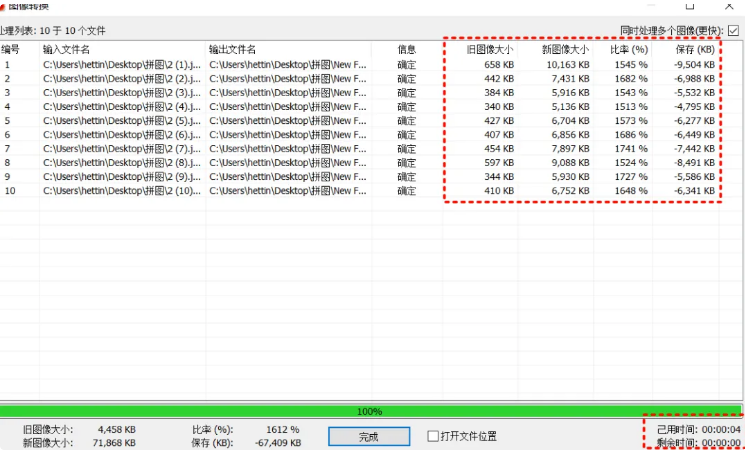Toggle the 同时处理多个图像(更快) checkbox
This screenshot has height=452, width=745.
[734, 30]
